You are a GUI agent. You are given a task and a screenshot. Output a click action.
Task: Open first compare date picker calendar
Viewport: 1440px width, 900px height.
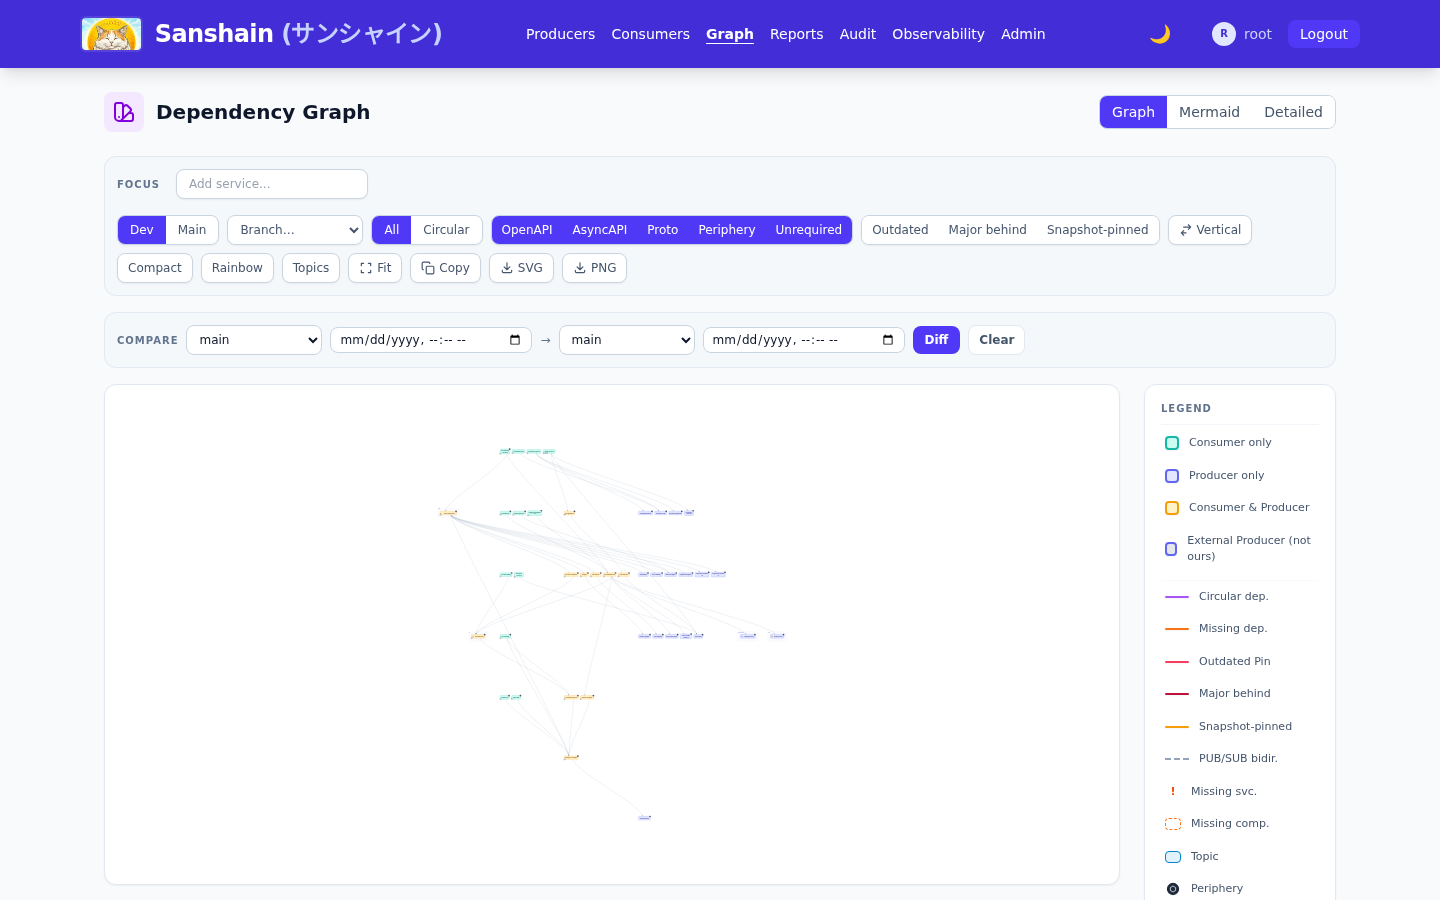(515, 340)
